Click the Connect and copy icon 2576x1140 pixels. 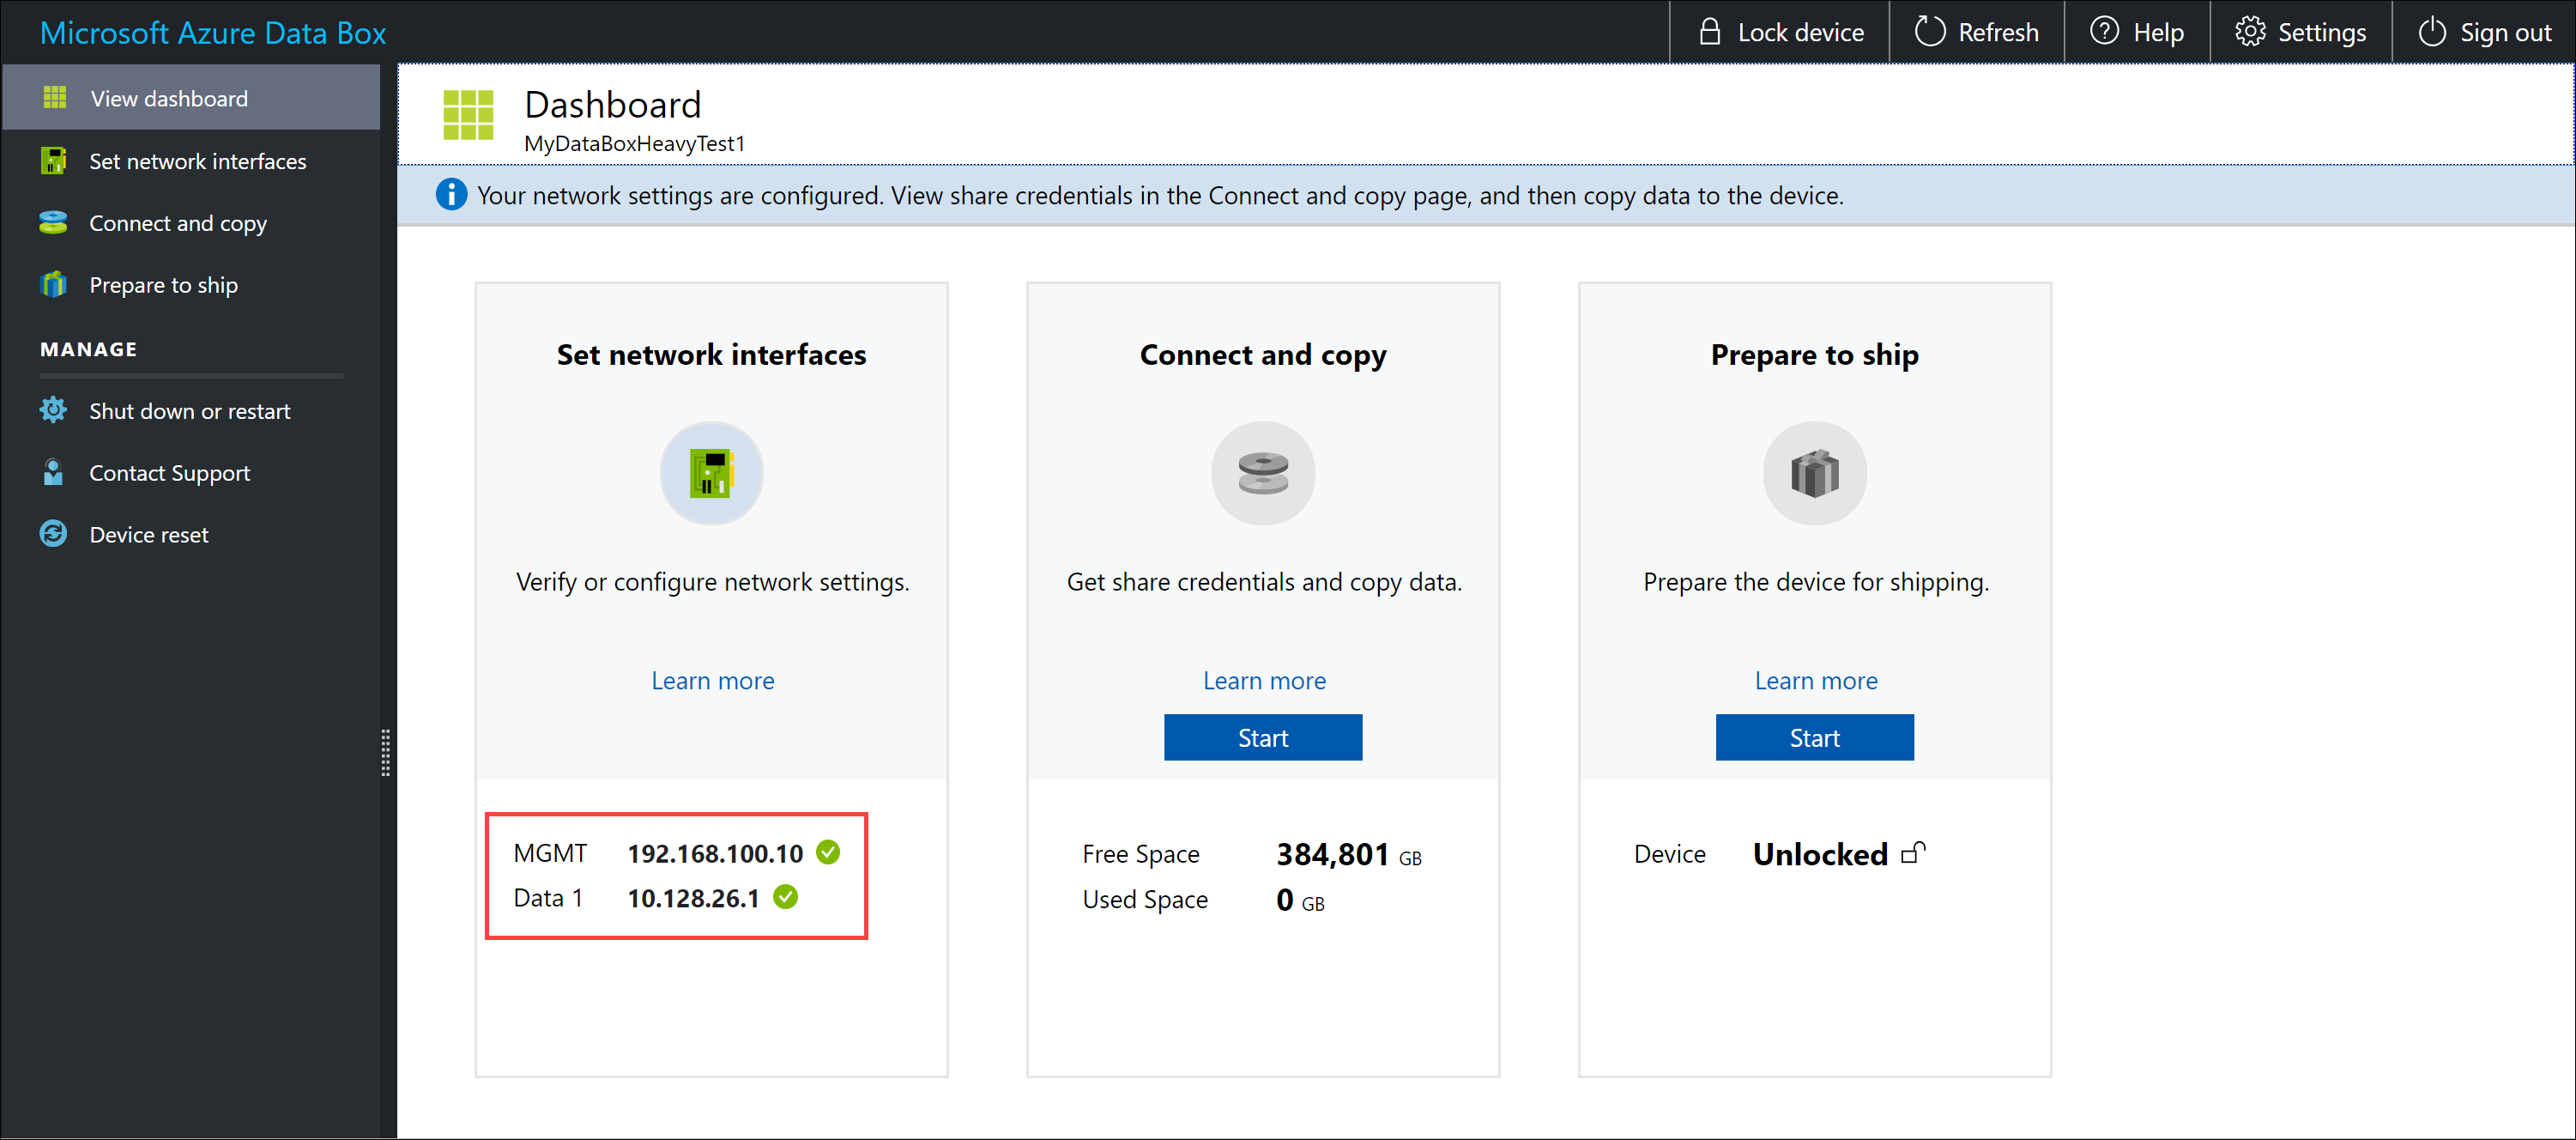click(1263, 475)
